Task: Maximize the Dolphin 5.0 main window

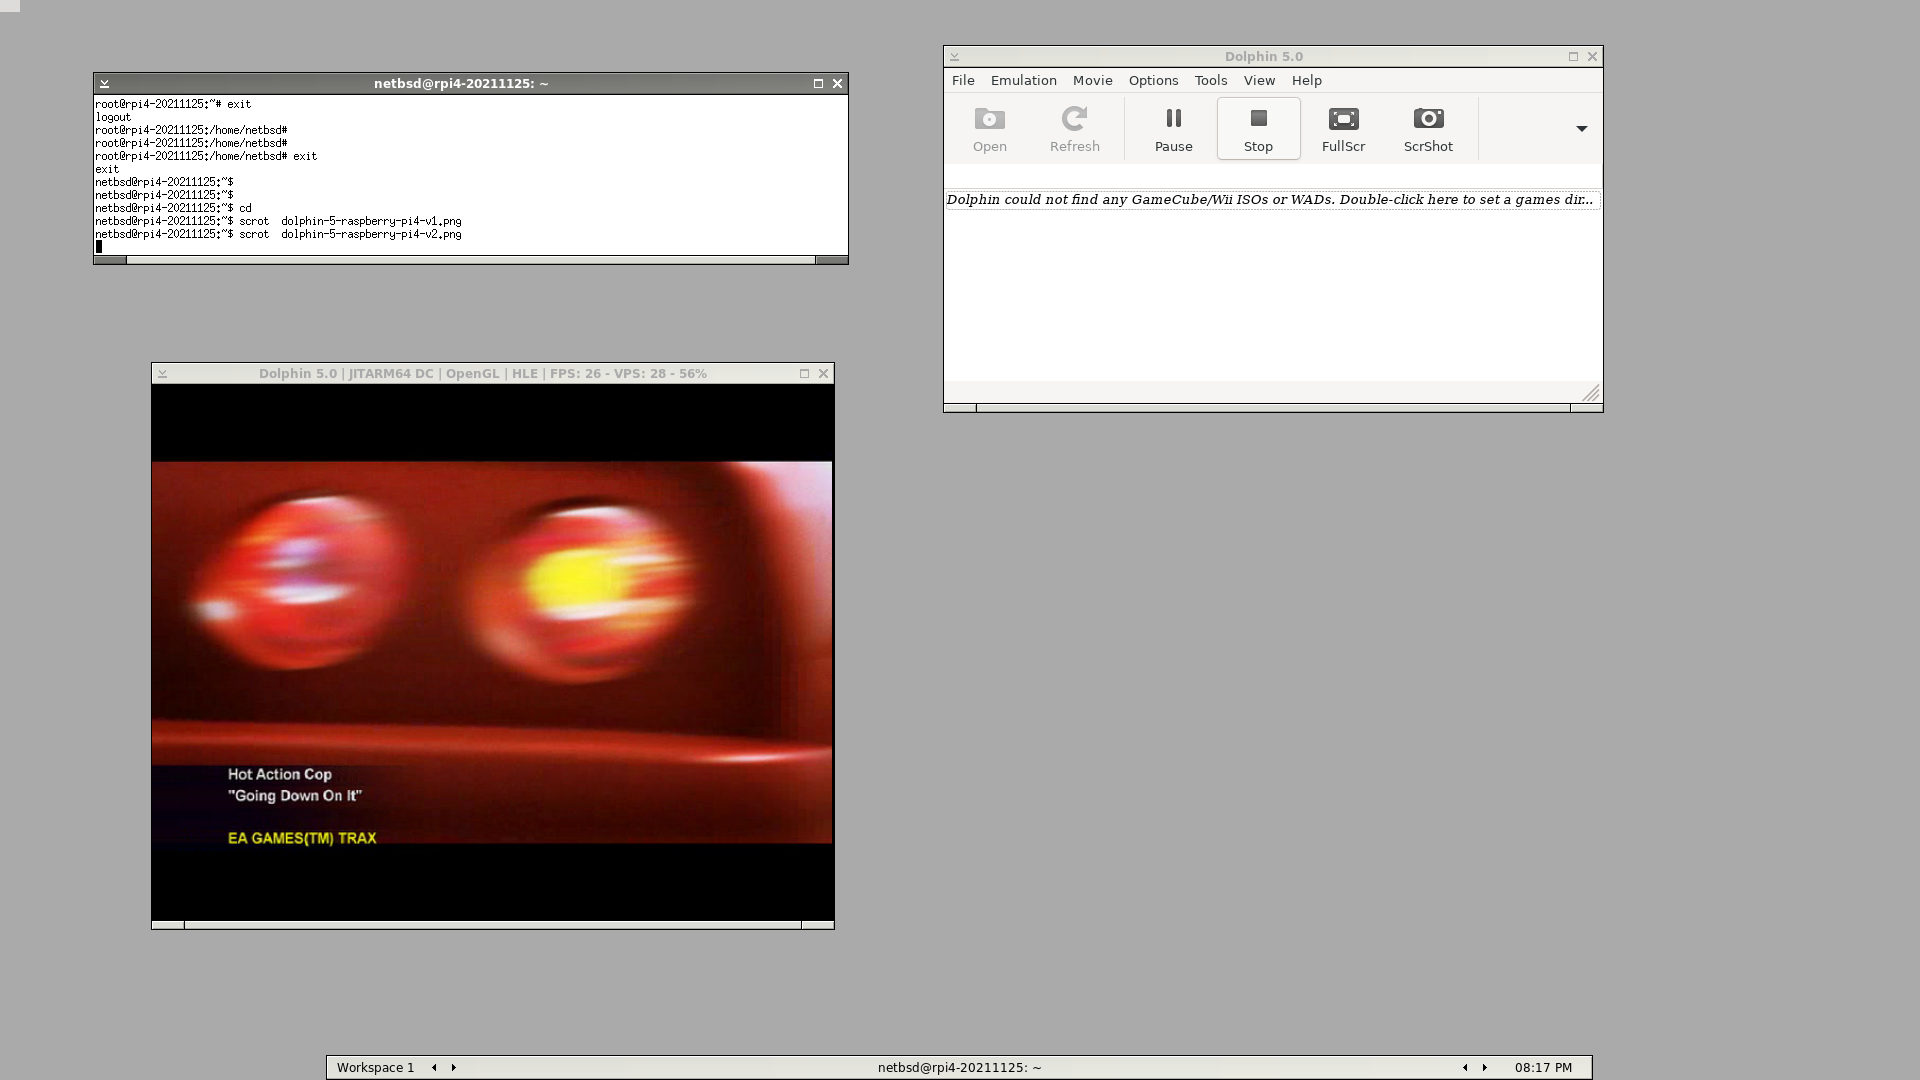Action: 1573,57
